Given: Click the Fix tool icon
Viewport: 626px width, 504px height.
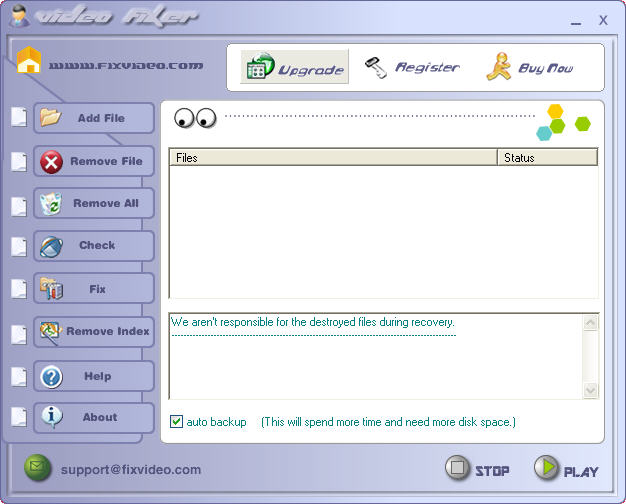Looking at the screenshot, I should point(51,289).
